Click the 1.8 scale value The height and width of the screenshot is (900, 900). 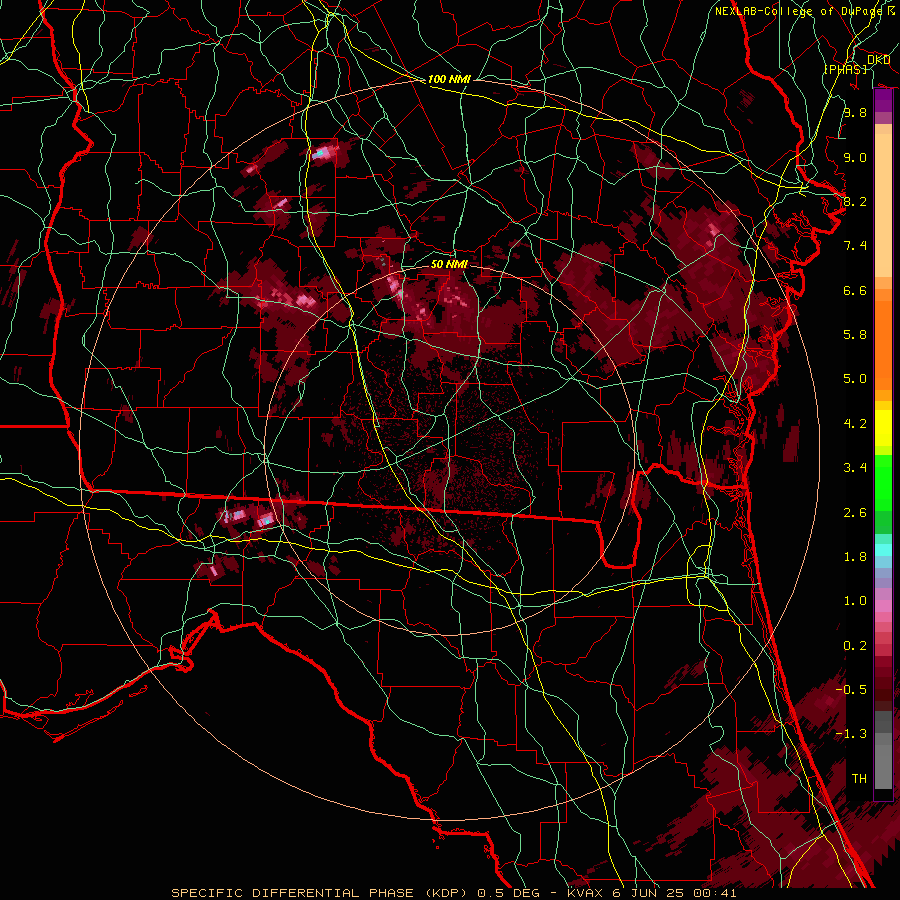(x=855, y=557)
